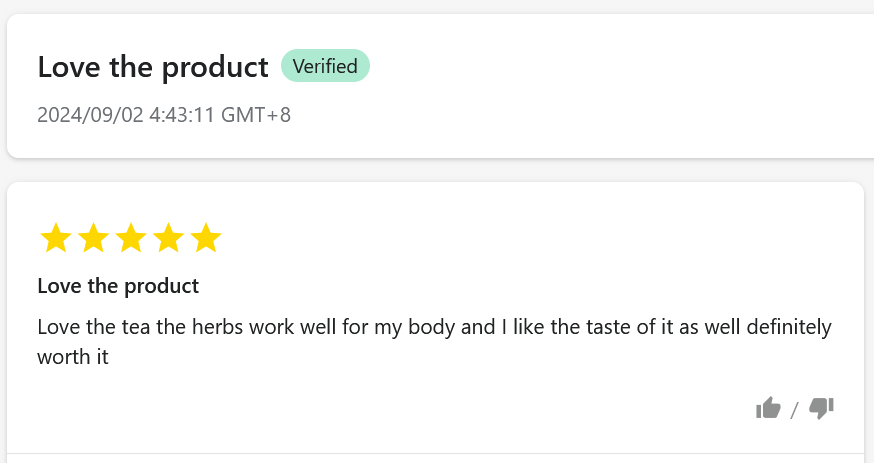Select the second rating star
Image resolution: width=874 pixels, height=463 pixels.
(x=93, y=239)
